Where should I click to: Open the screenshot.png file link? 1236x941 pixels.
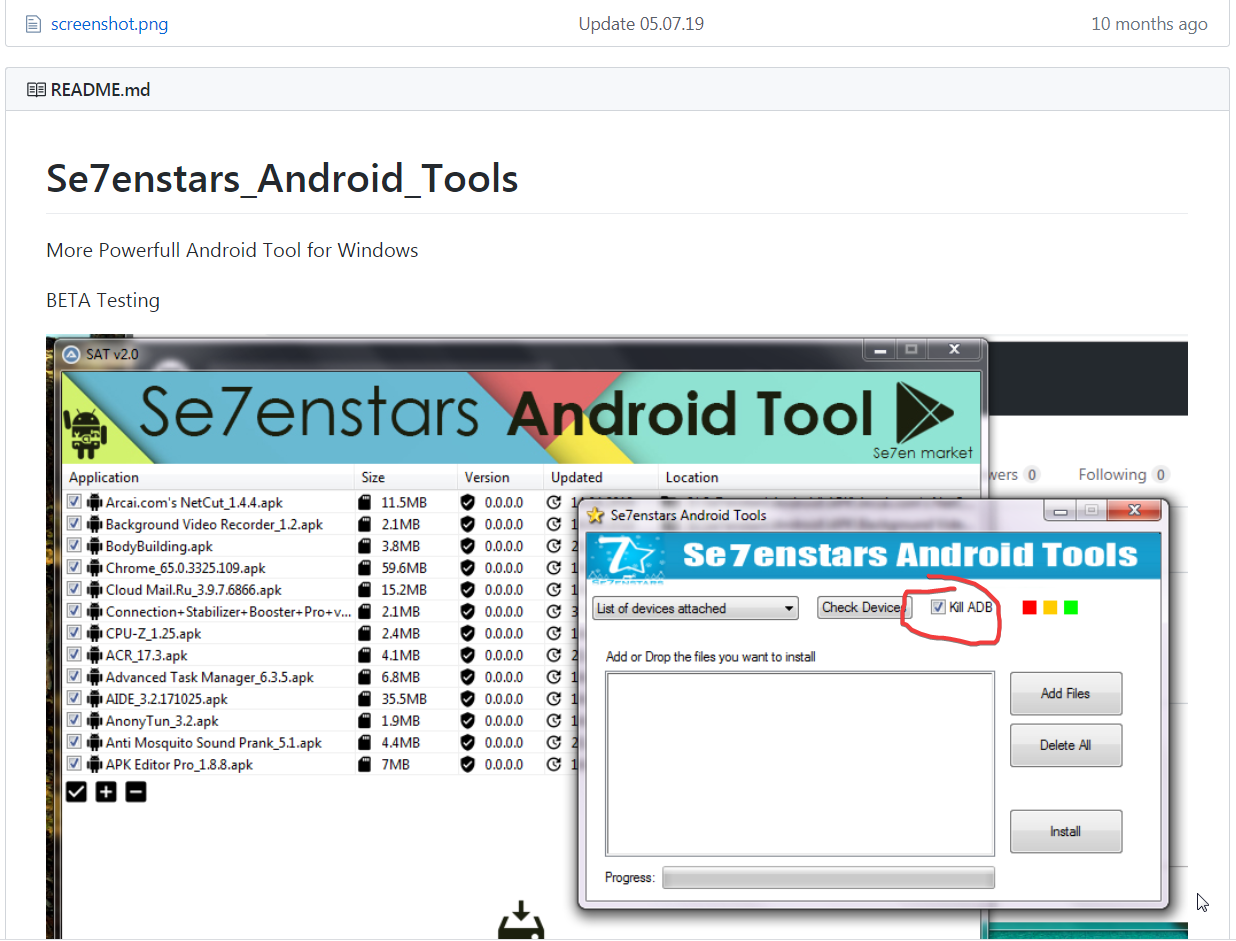pyautogui.click(x=109, y=24)
